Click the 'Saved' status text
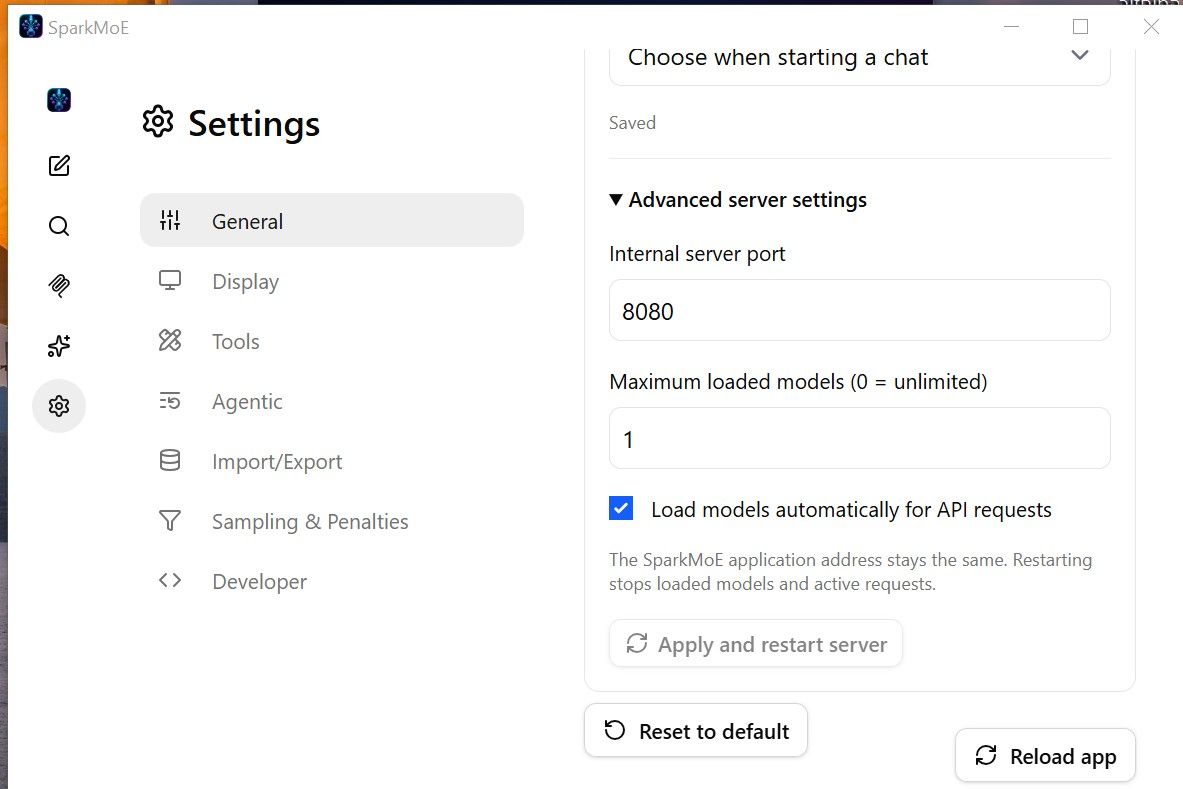The image size is (1183, 789). point(632,122)
